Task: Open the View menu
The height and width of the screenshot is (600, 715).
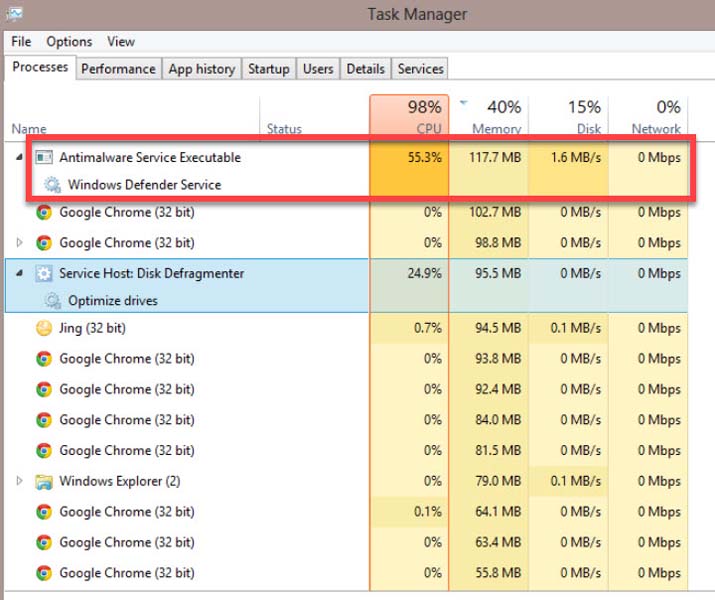Action: (x=121, y=41)
